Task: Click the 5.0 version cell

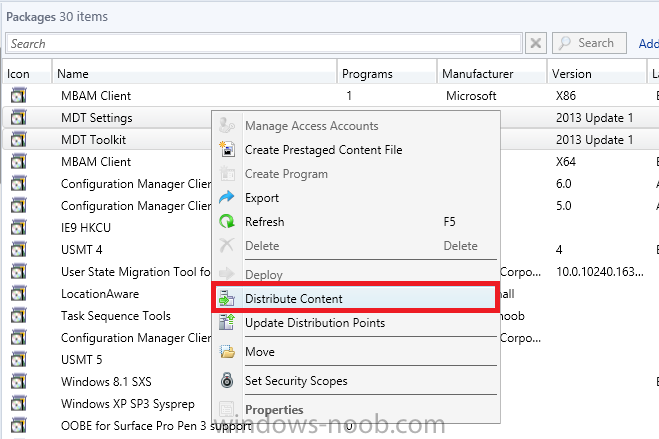Action: click(x=564, y=205)
